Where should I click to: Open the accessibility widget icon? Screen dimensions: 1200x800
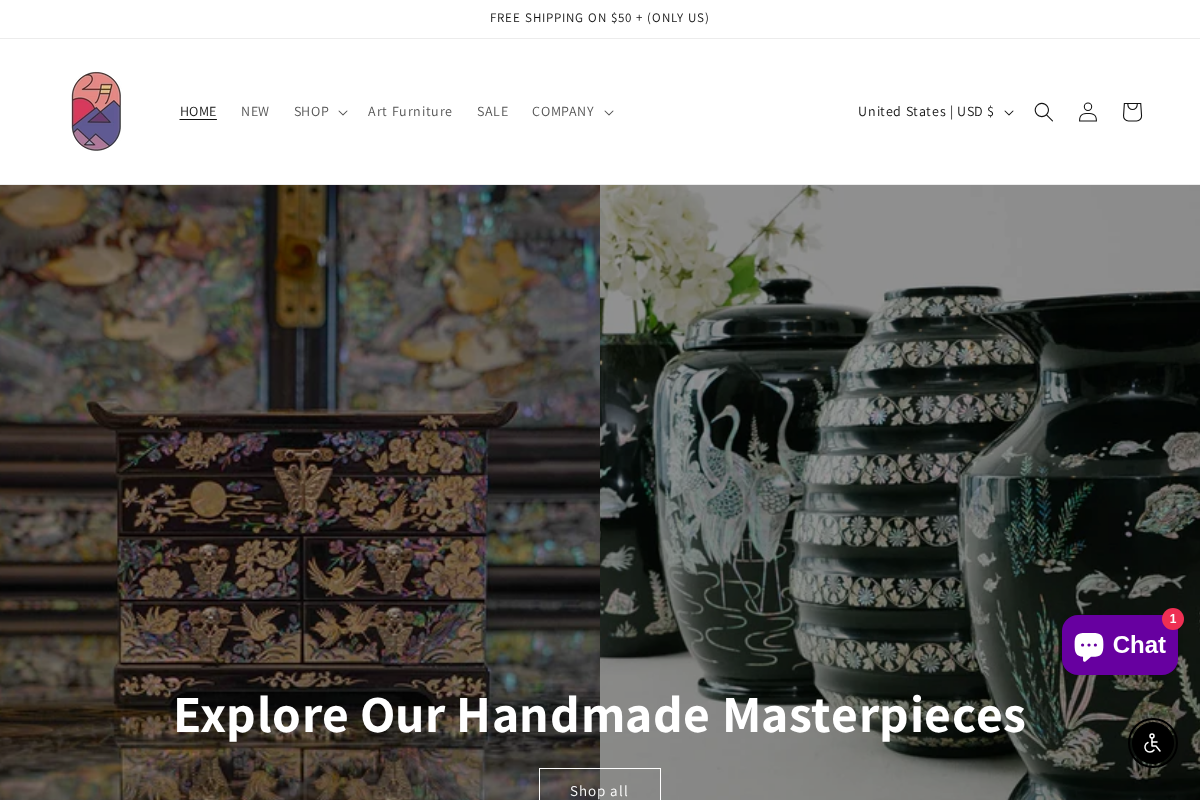(x=1152, y=743)
